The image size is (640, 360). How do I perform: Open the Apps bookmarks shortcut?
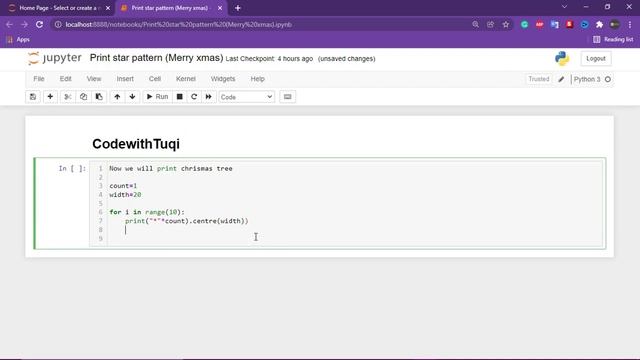[x=18, y=40]
